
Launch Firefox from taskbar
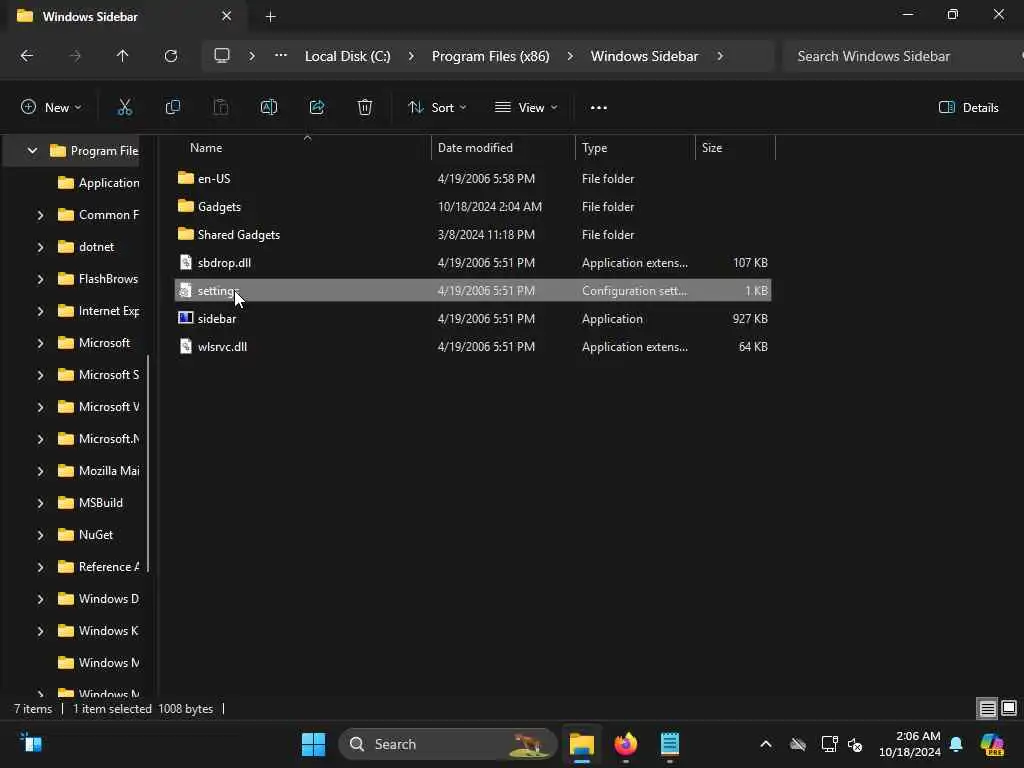[x=626, y=744]
